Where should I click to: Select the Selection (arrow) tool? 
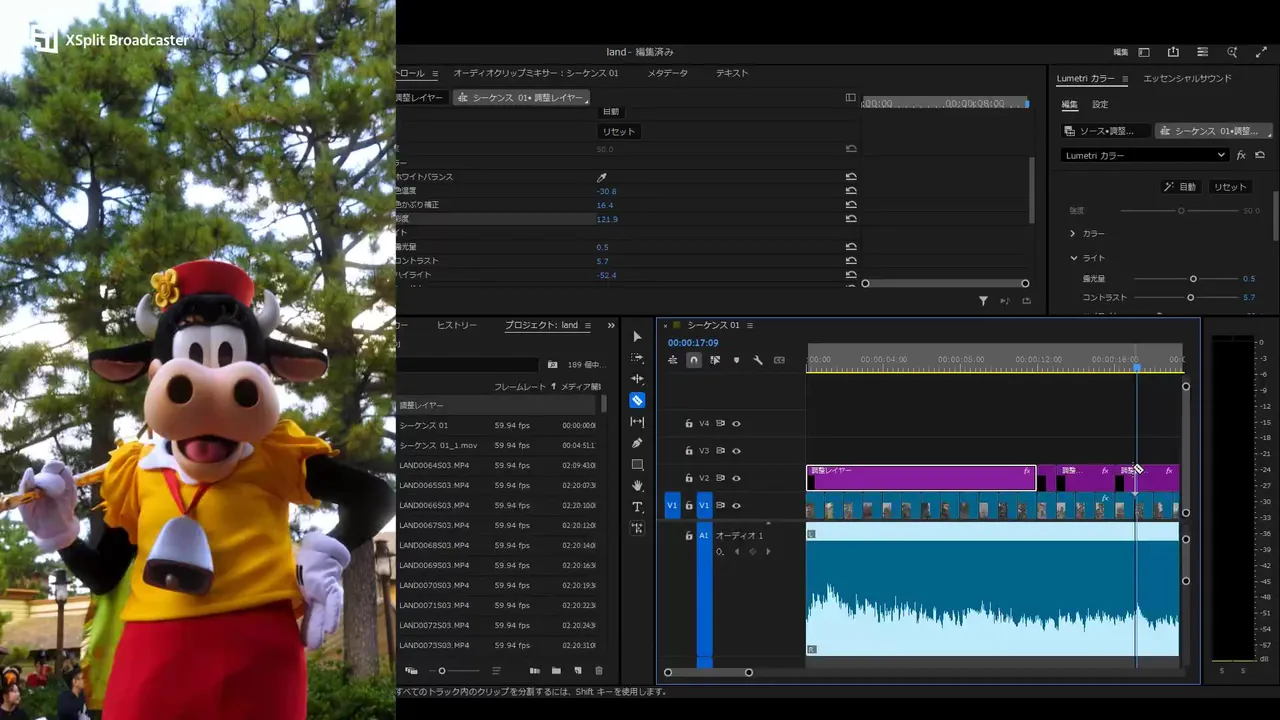pos(637,336)
